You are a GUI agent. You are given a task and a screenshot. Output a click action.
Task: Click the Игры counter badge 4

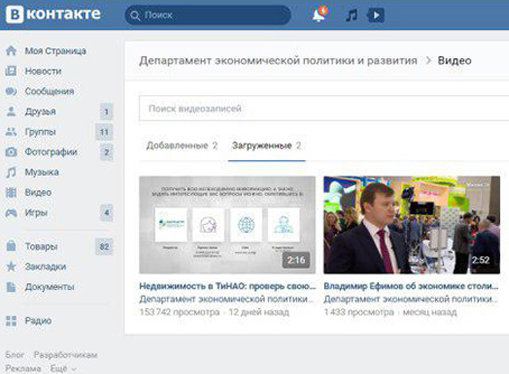[106, 213]
